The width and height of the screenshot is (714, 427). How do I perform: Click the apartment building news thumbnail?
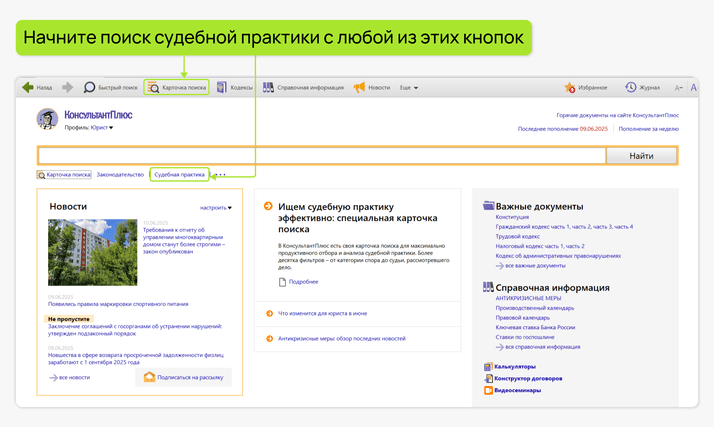click(92, 252)
